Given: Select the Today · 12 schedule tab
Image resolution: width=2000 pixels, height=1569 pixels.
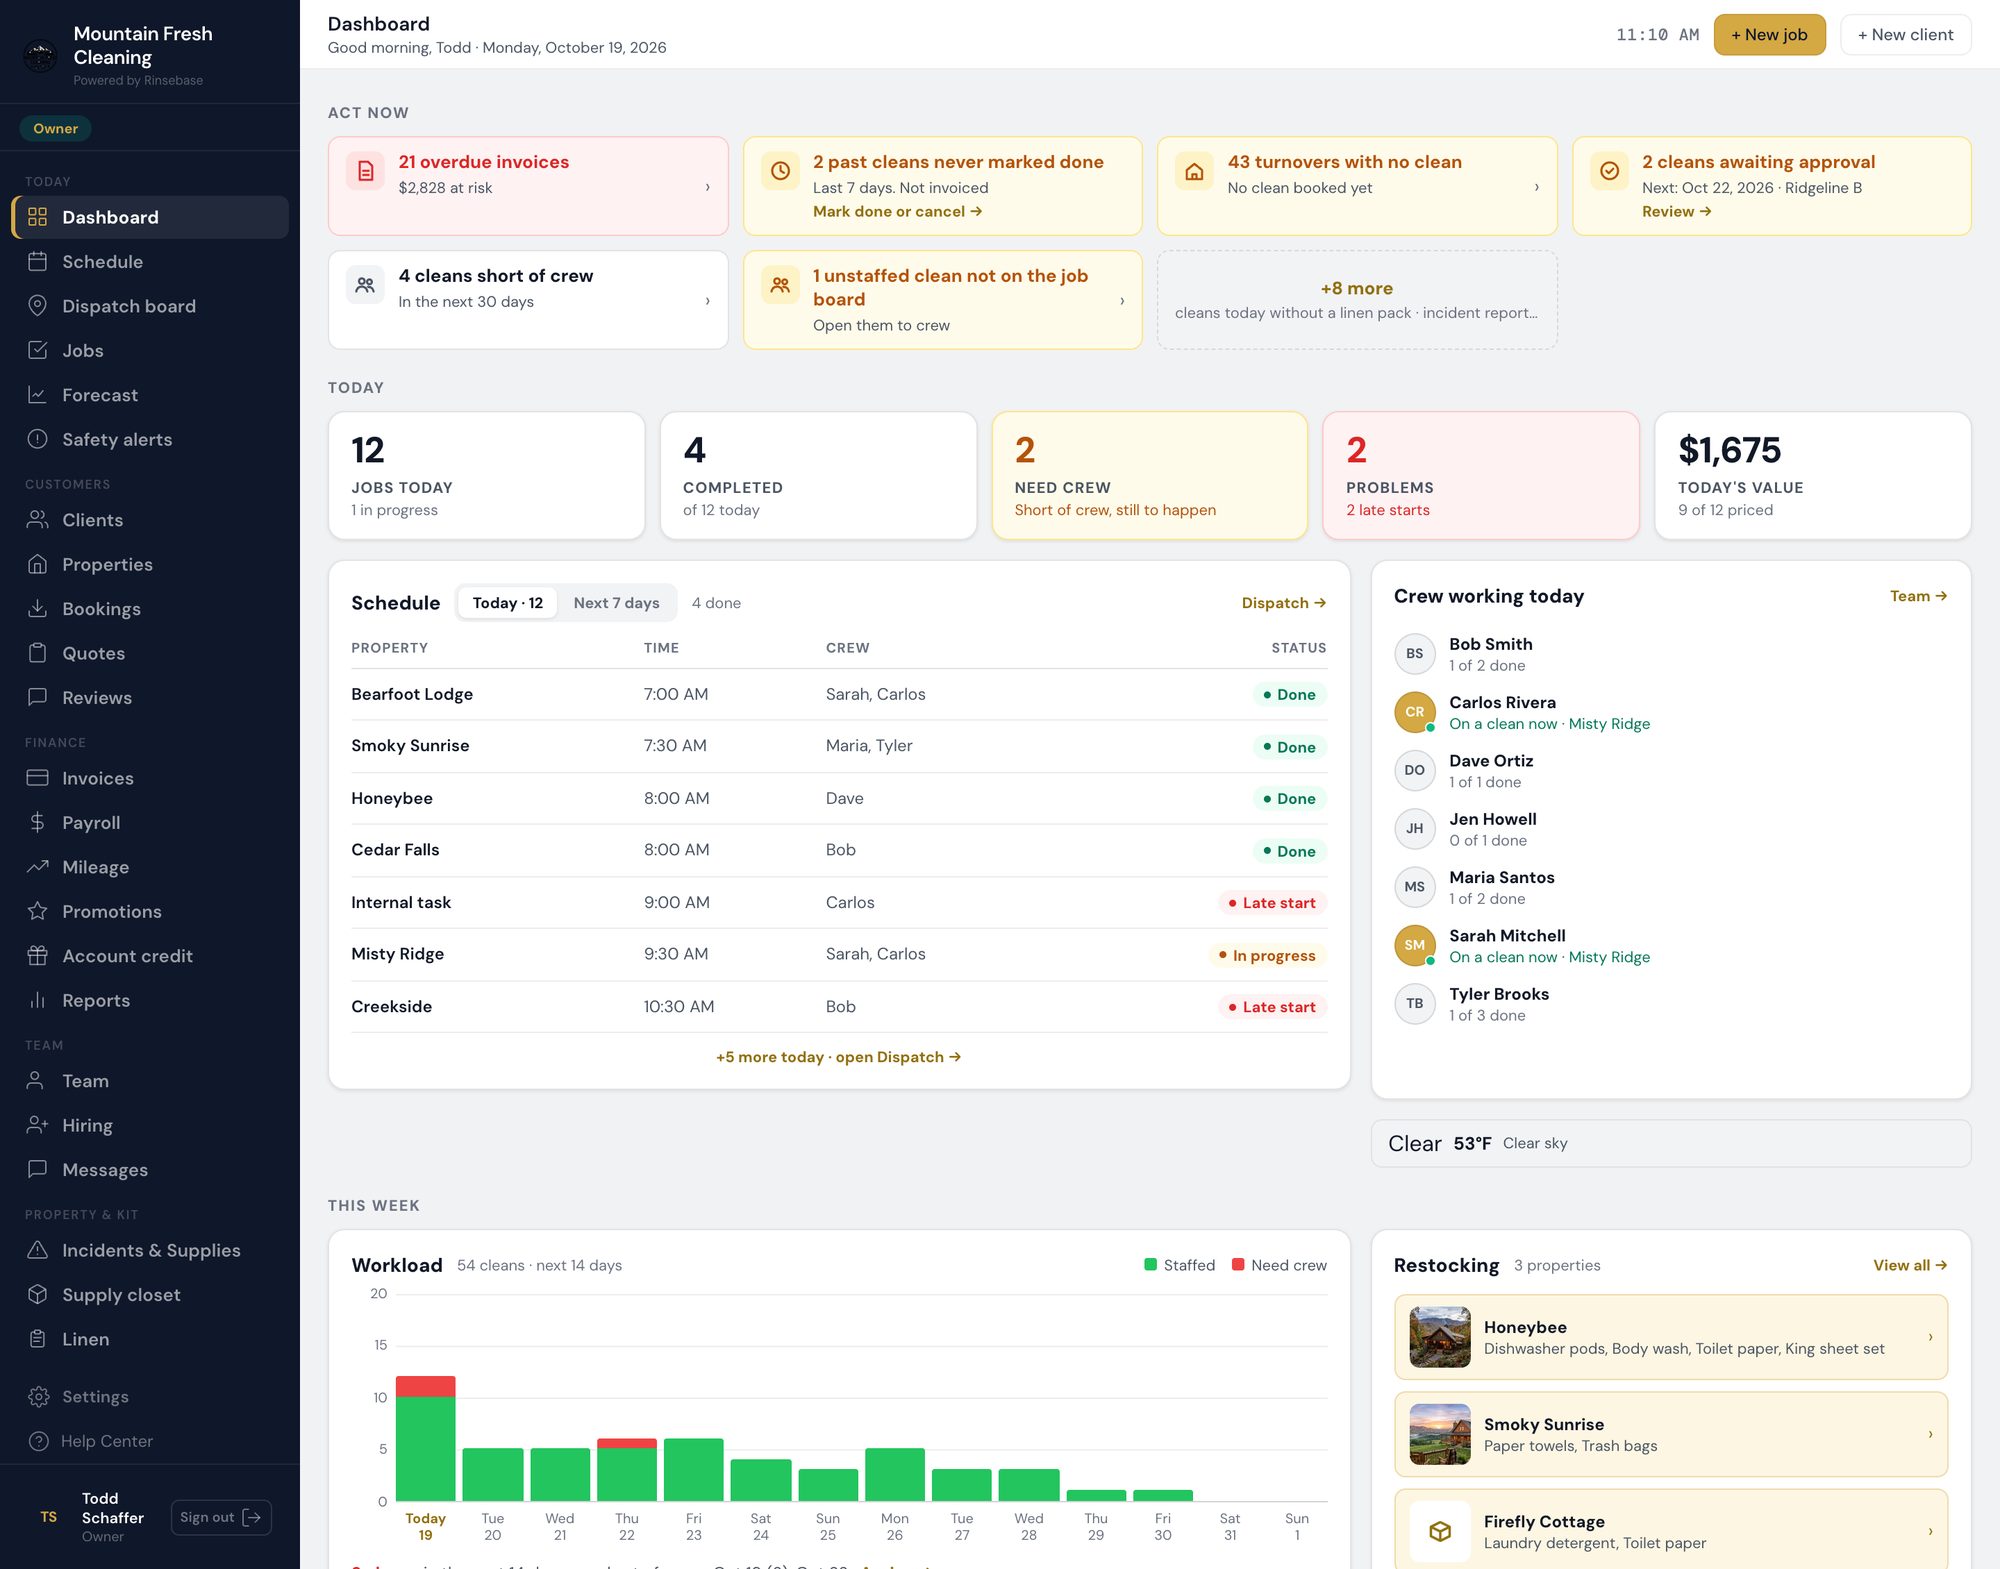Looking at the screenshot, I should coord(507,603).
